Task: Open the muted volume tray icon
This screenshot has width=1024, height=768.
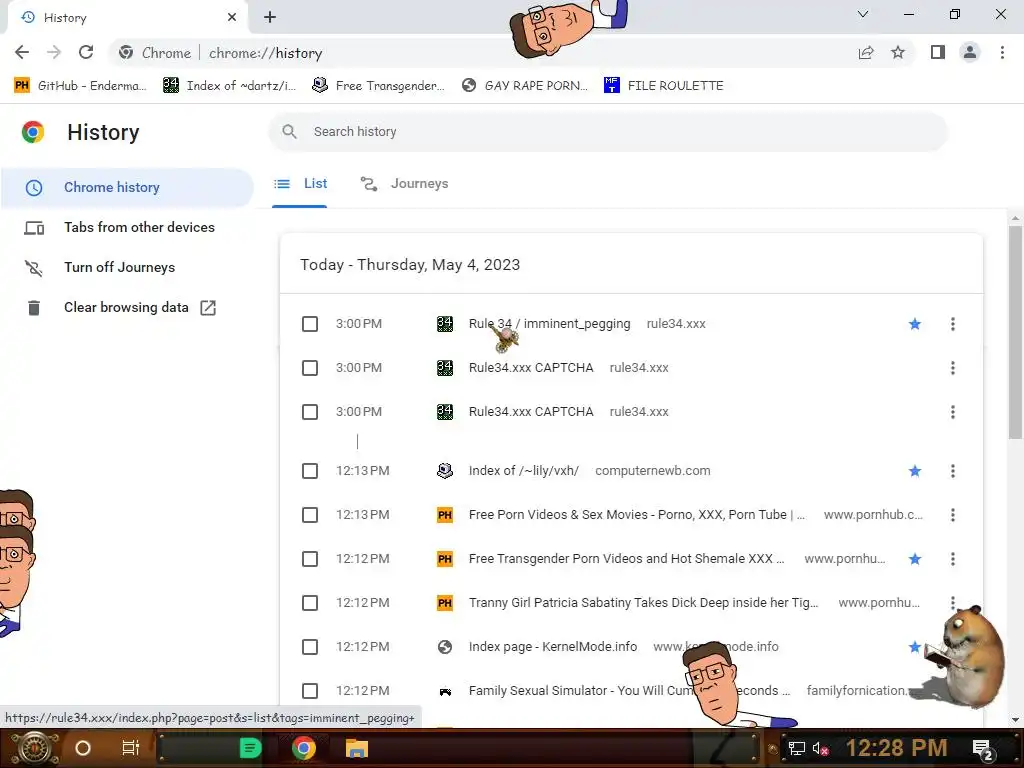Action: coord(820,748)
